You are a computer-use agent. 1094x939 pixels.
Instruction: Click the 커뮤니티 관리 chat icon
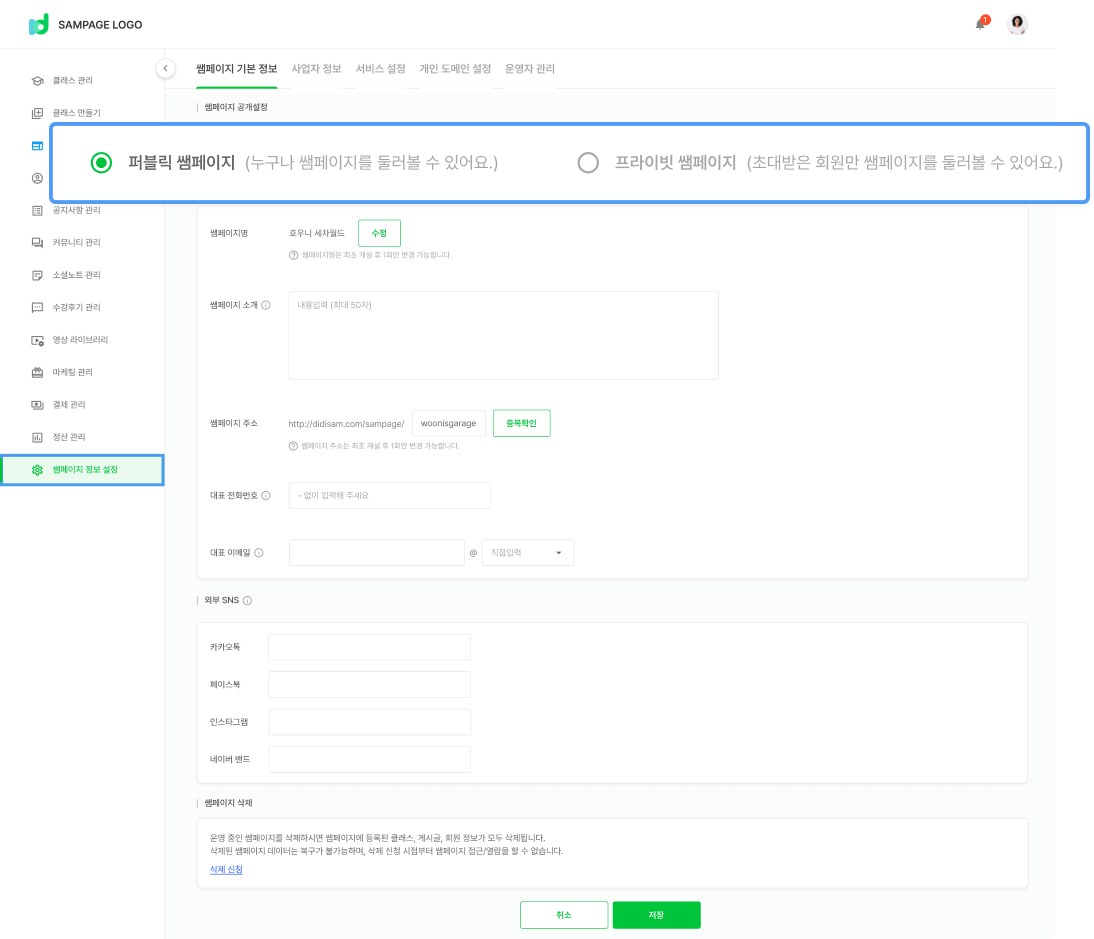[37, 243]
